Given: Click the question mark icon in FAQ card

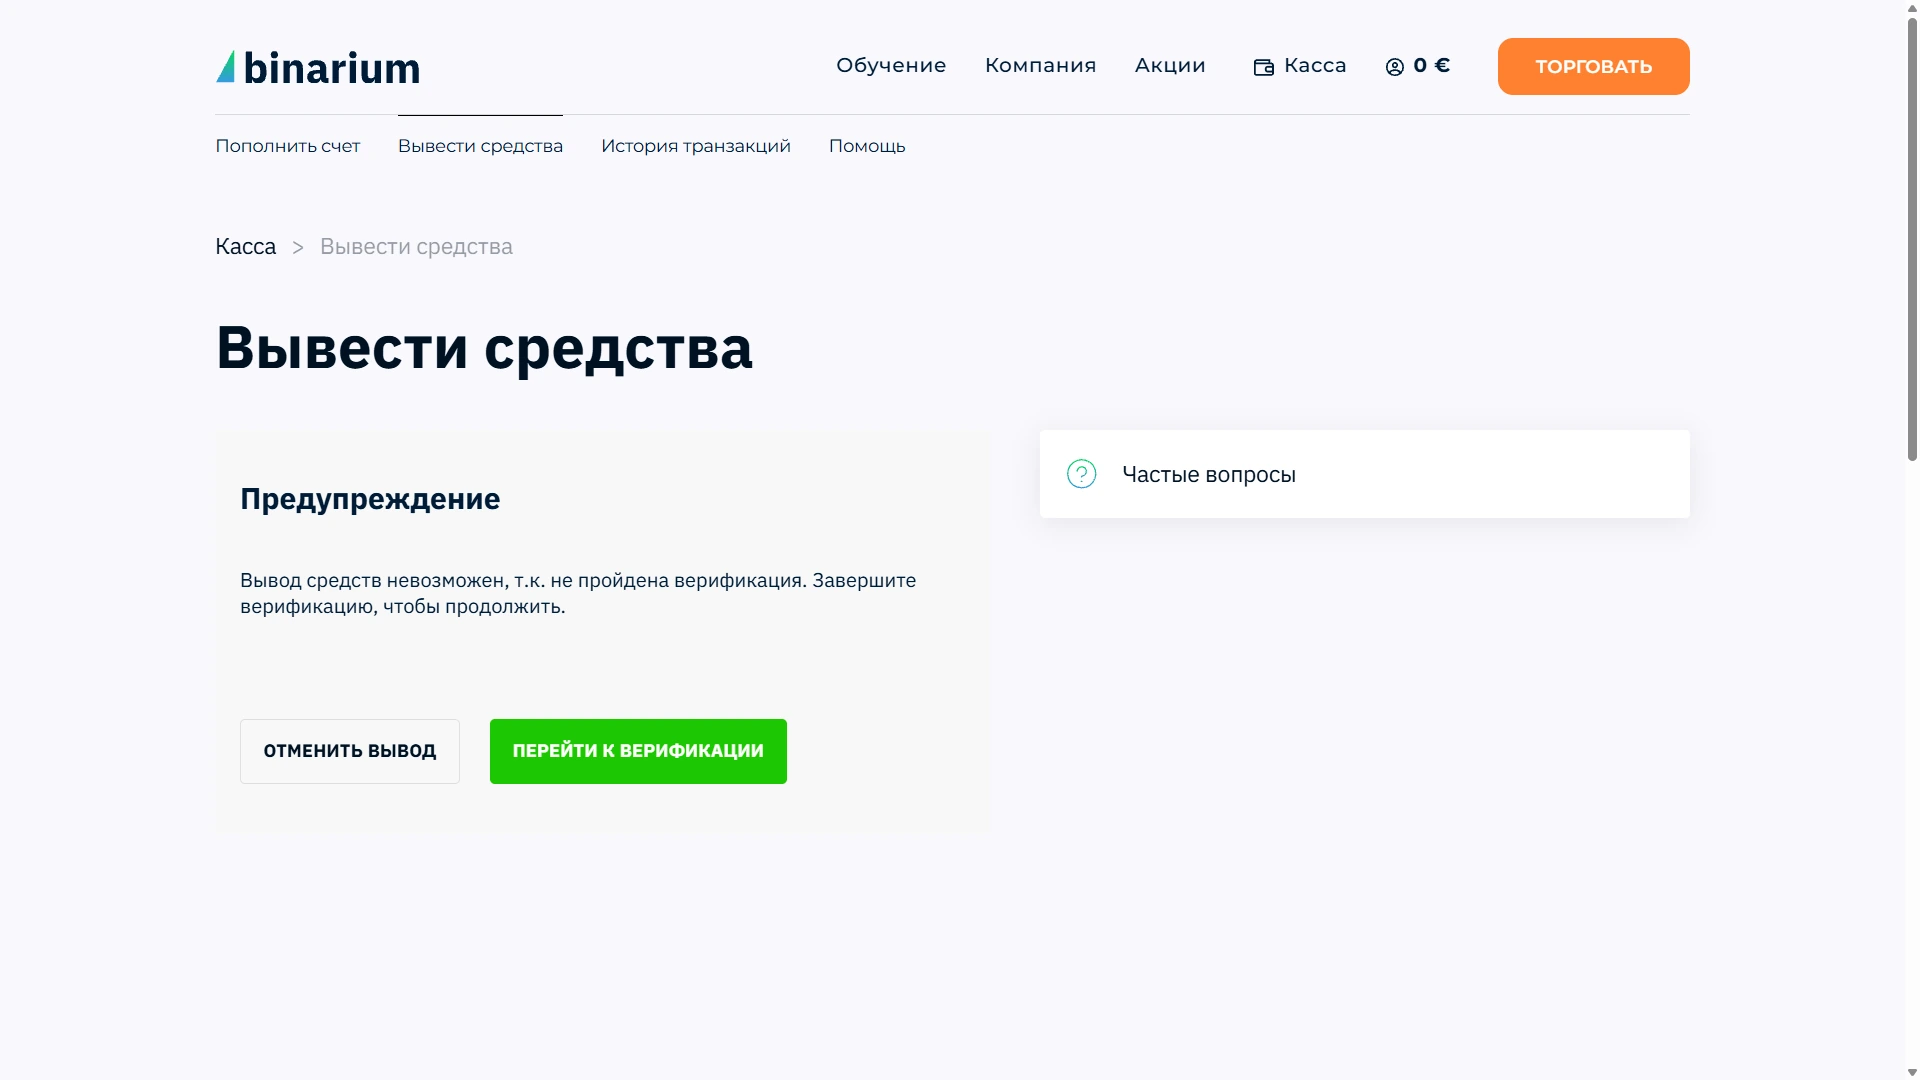Looking at the screenshot, I should [x=1081, y=474].
